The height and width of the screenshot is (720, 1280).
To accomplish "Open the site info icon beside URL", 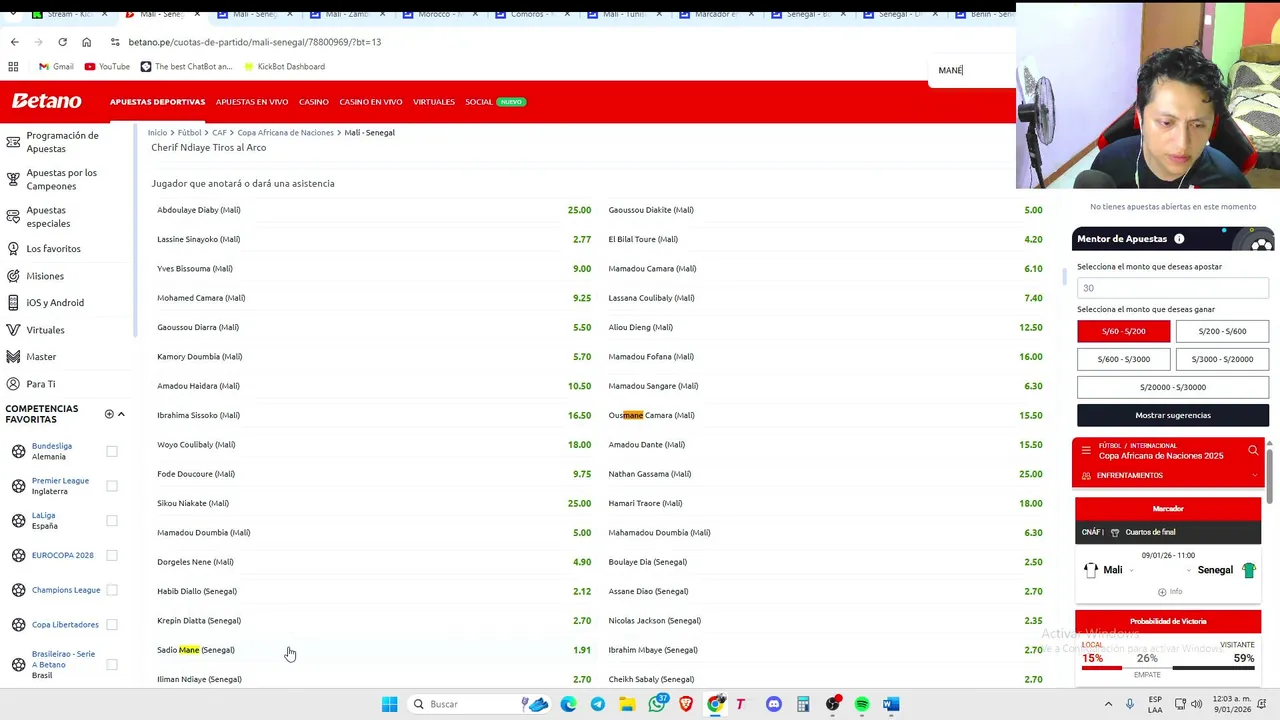I will coord(115,42).
